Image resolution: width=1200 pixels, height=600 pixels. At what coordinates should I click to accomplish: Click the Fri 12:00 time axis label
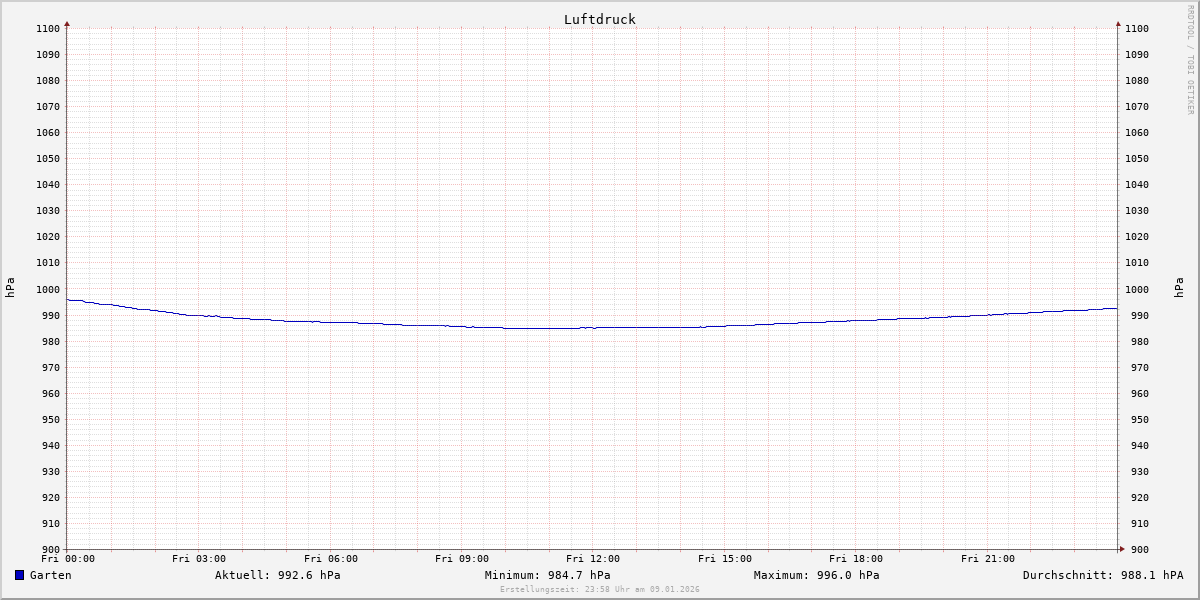coord(593,559)
